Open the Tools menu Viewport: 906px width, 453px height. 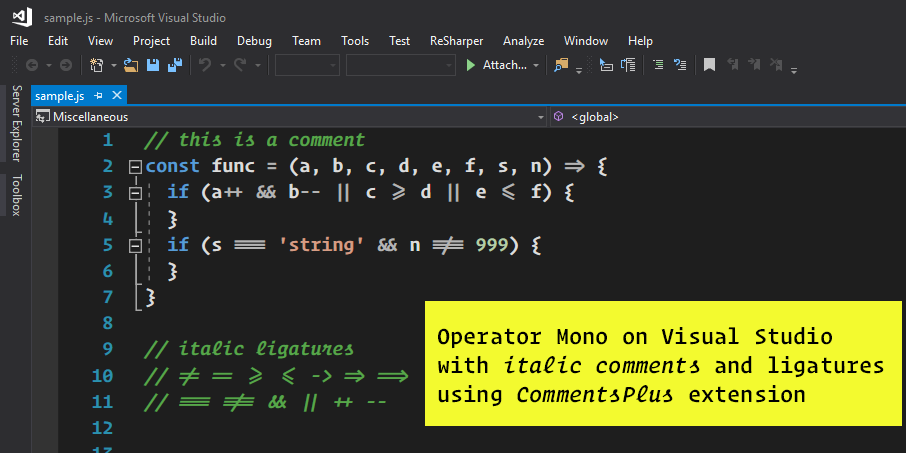pyautogui.click(x=355, y=41)
